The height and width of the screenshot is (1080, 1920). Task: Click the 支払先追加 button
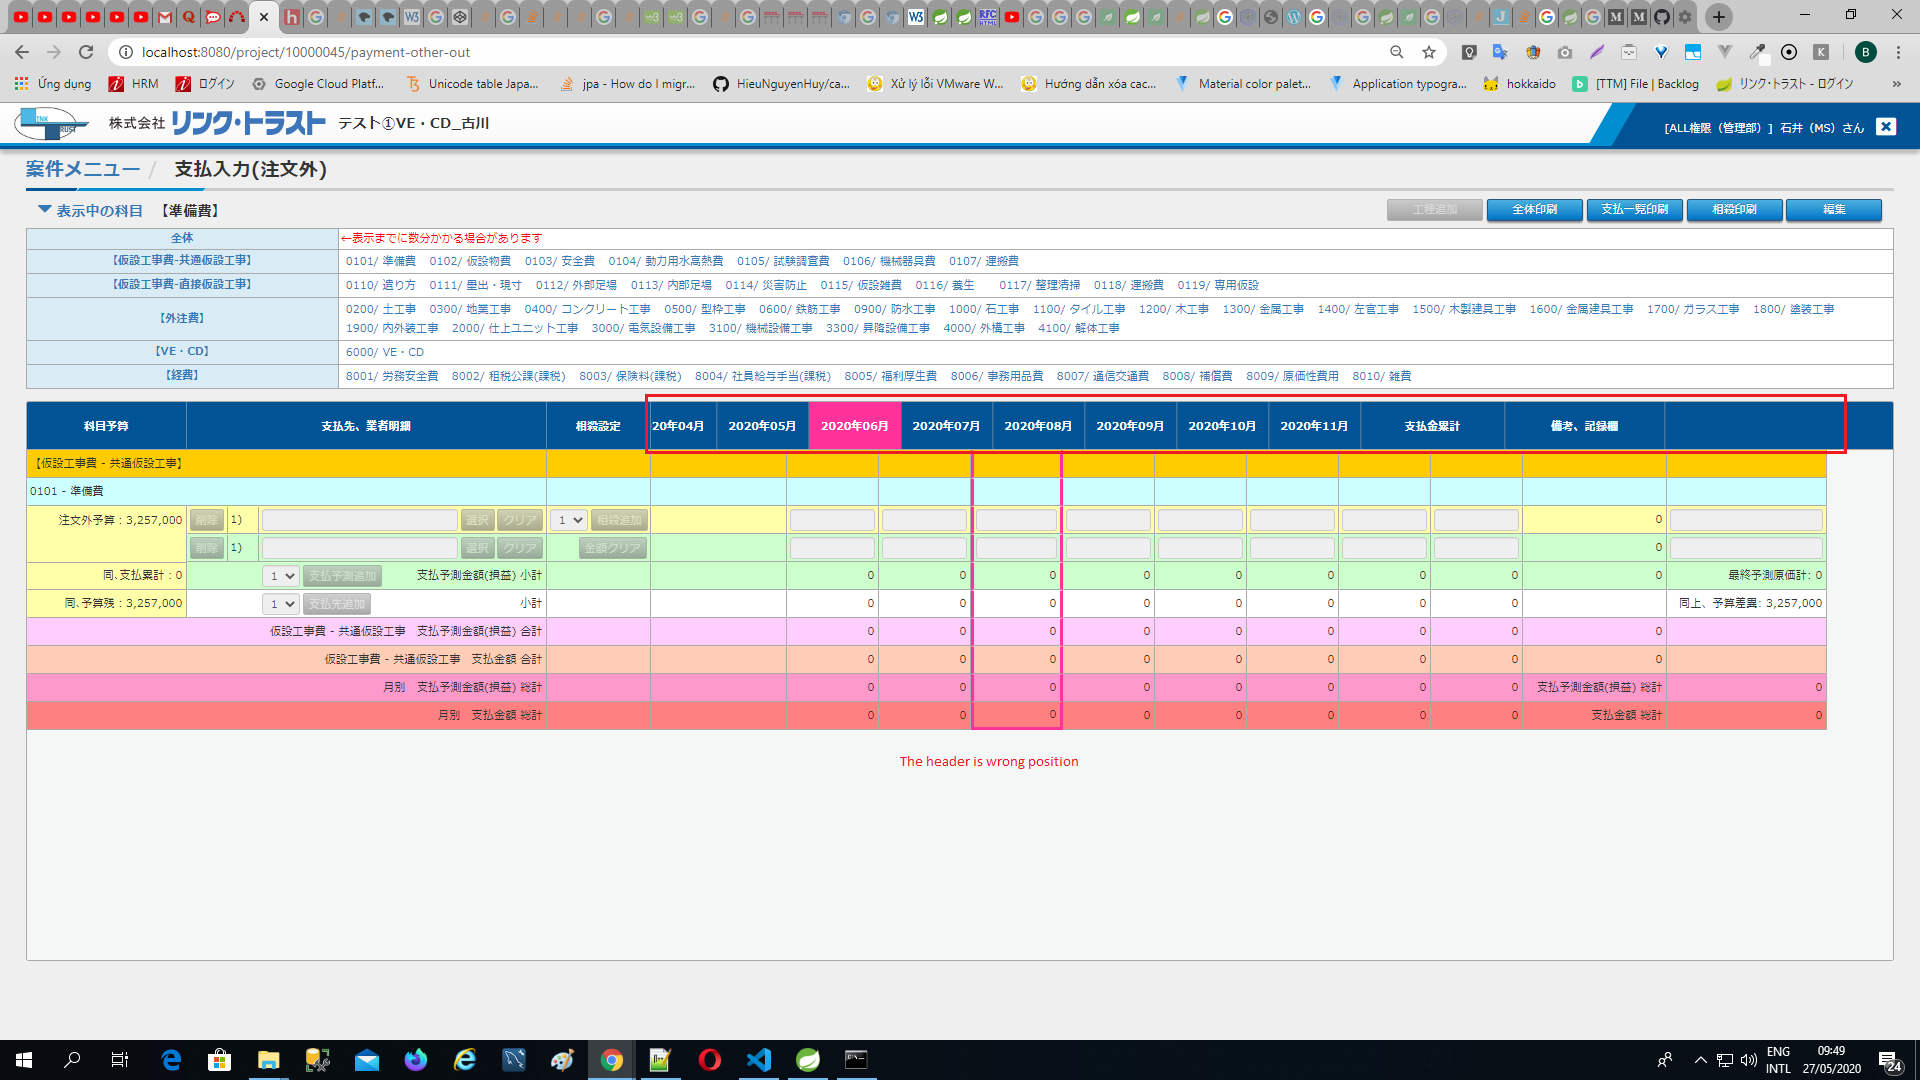(x=337, y=604)
